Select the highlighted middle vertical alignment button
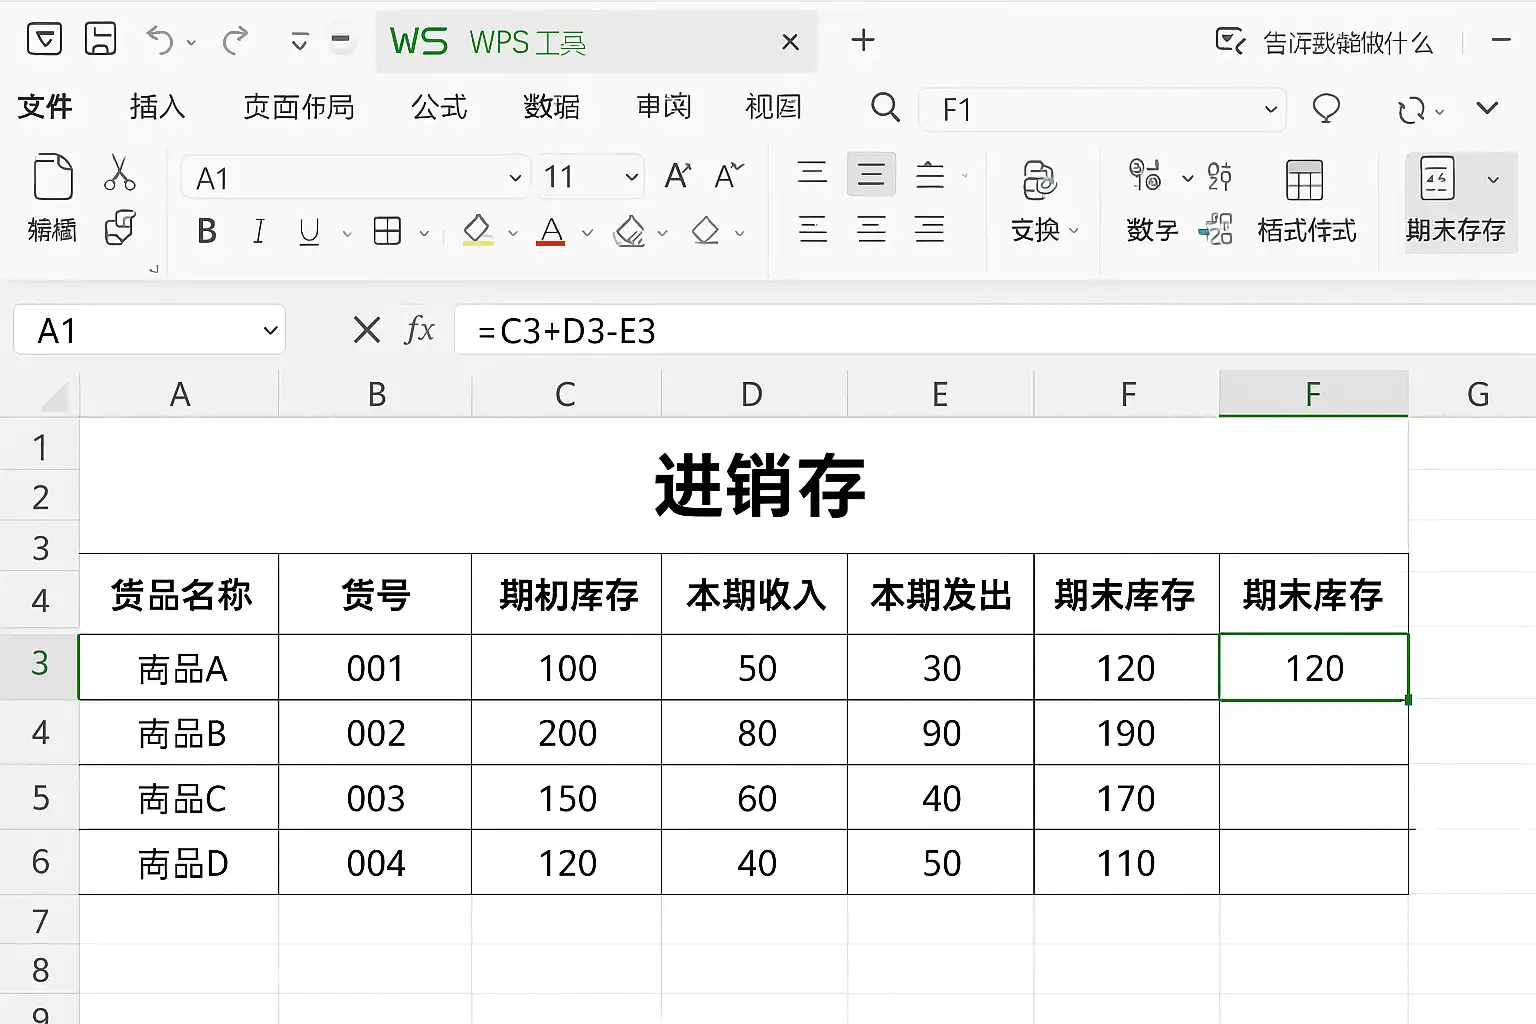1536x1024 pixels. (x=871, y=175)
